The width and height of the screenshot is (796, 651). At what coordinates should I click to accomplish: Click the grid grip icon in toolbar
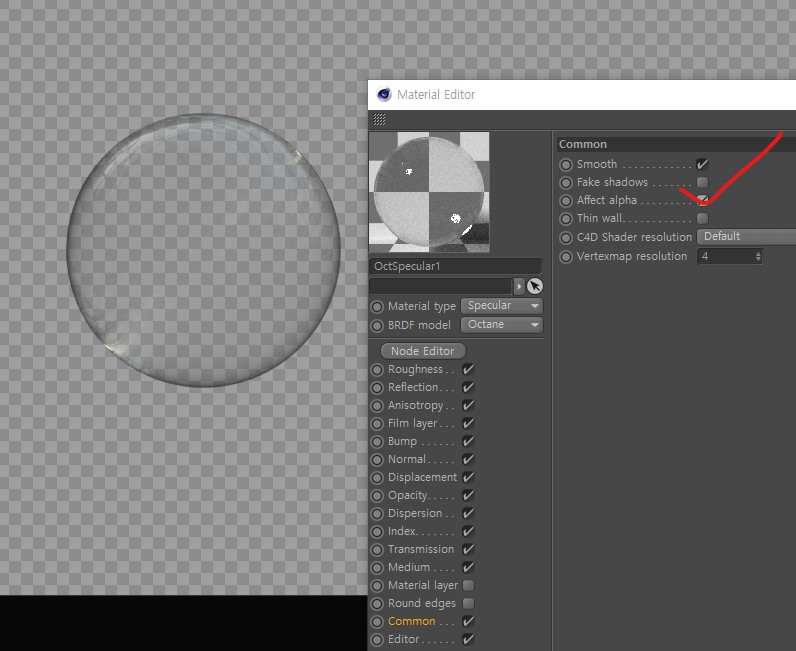379,120
